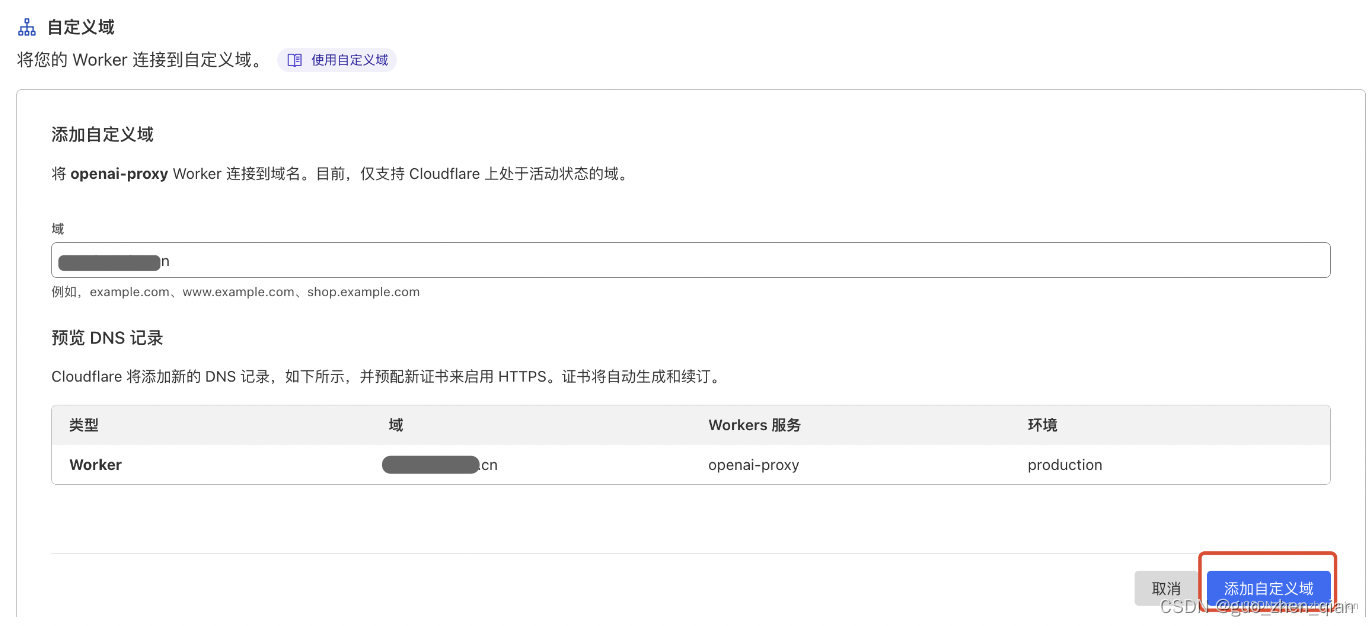This screenshot has height=626, width=1368.
Task: Select the masked domain text in the input
Action: [110, 261]
